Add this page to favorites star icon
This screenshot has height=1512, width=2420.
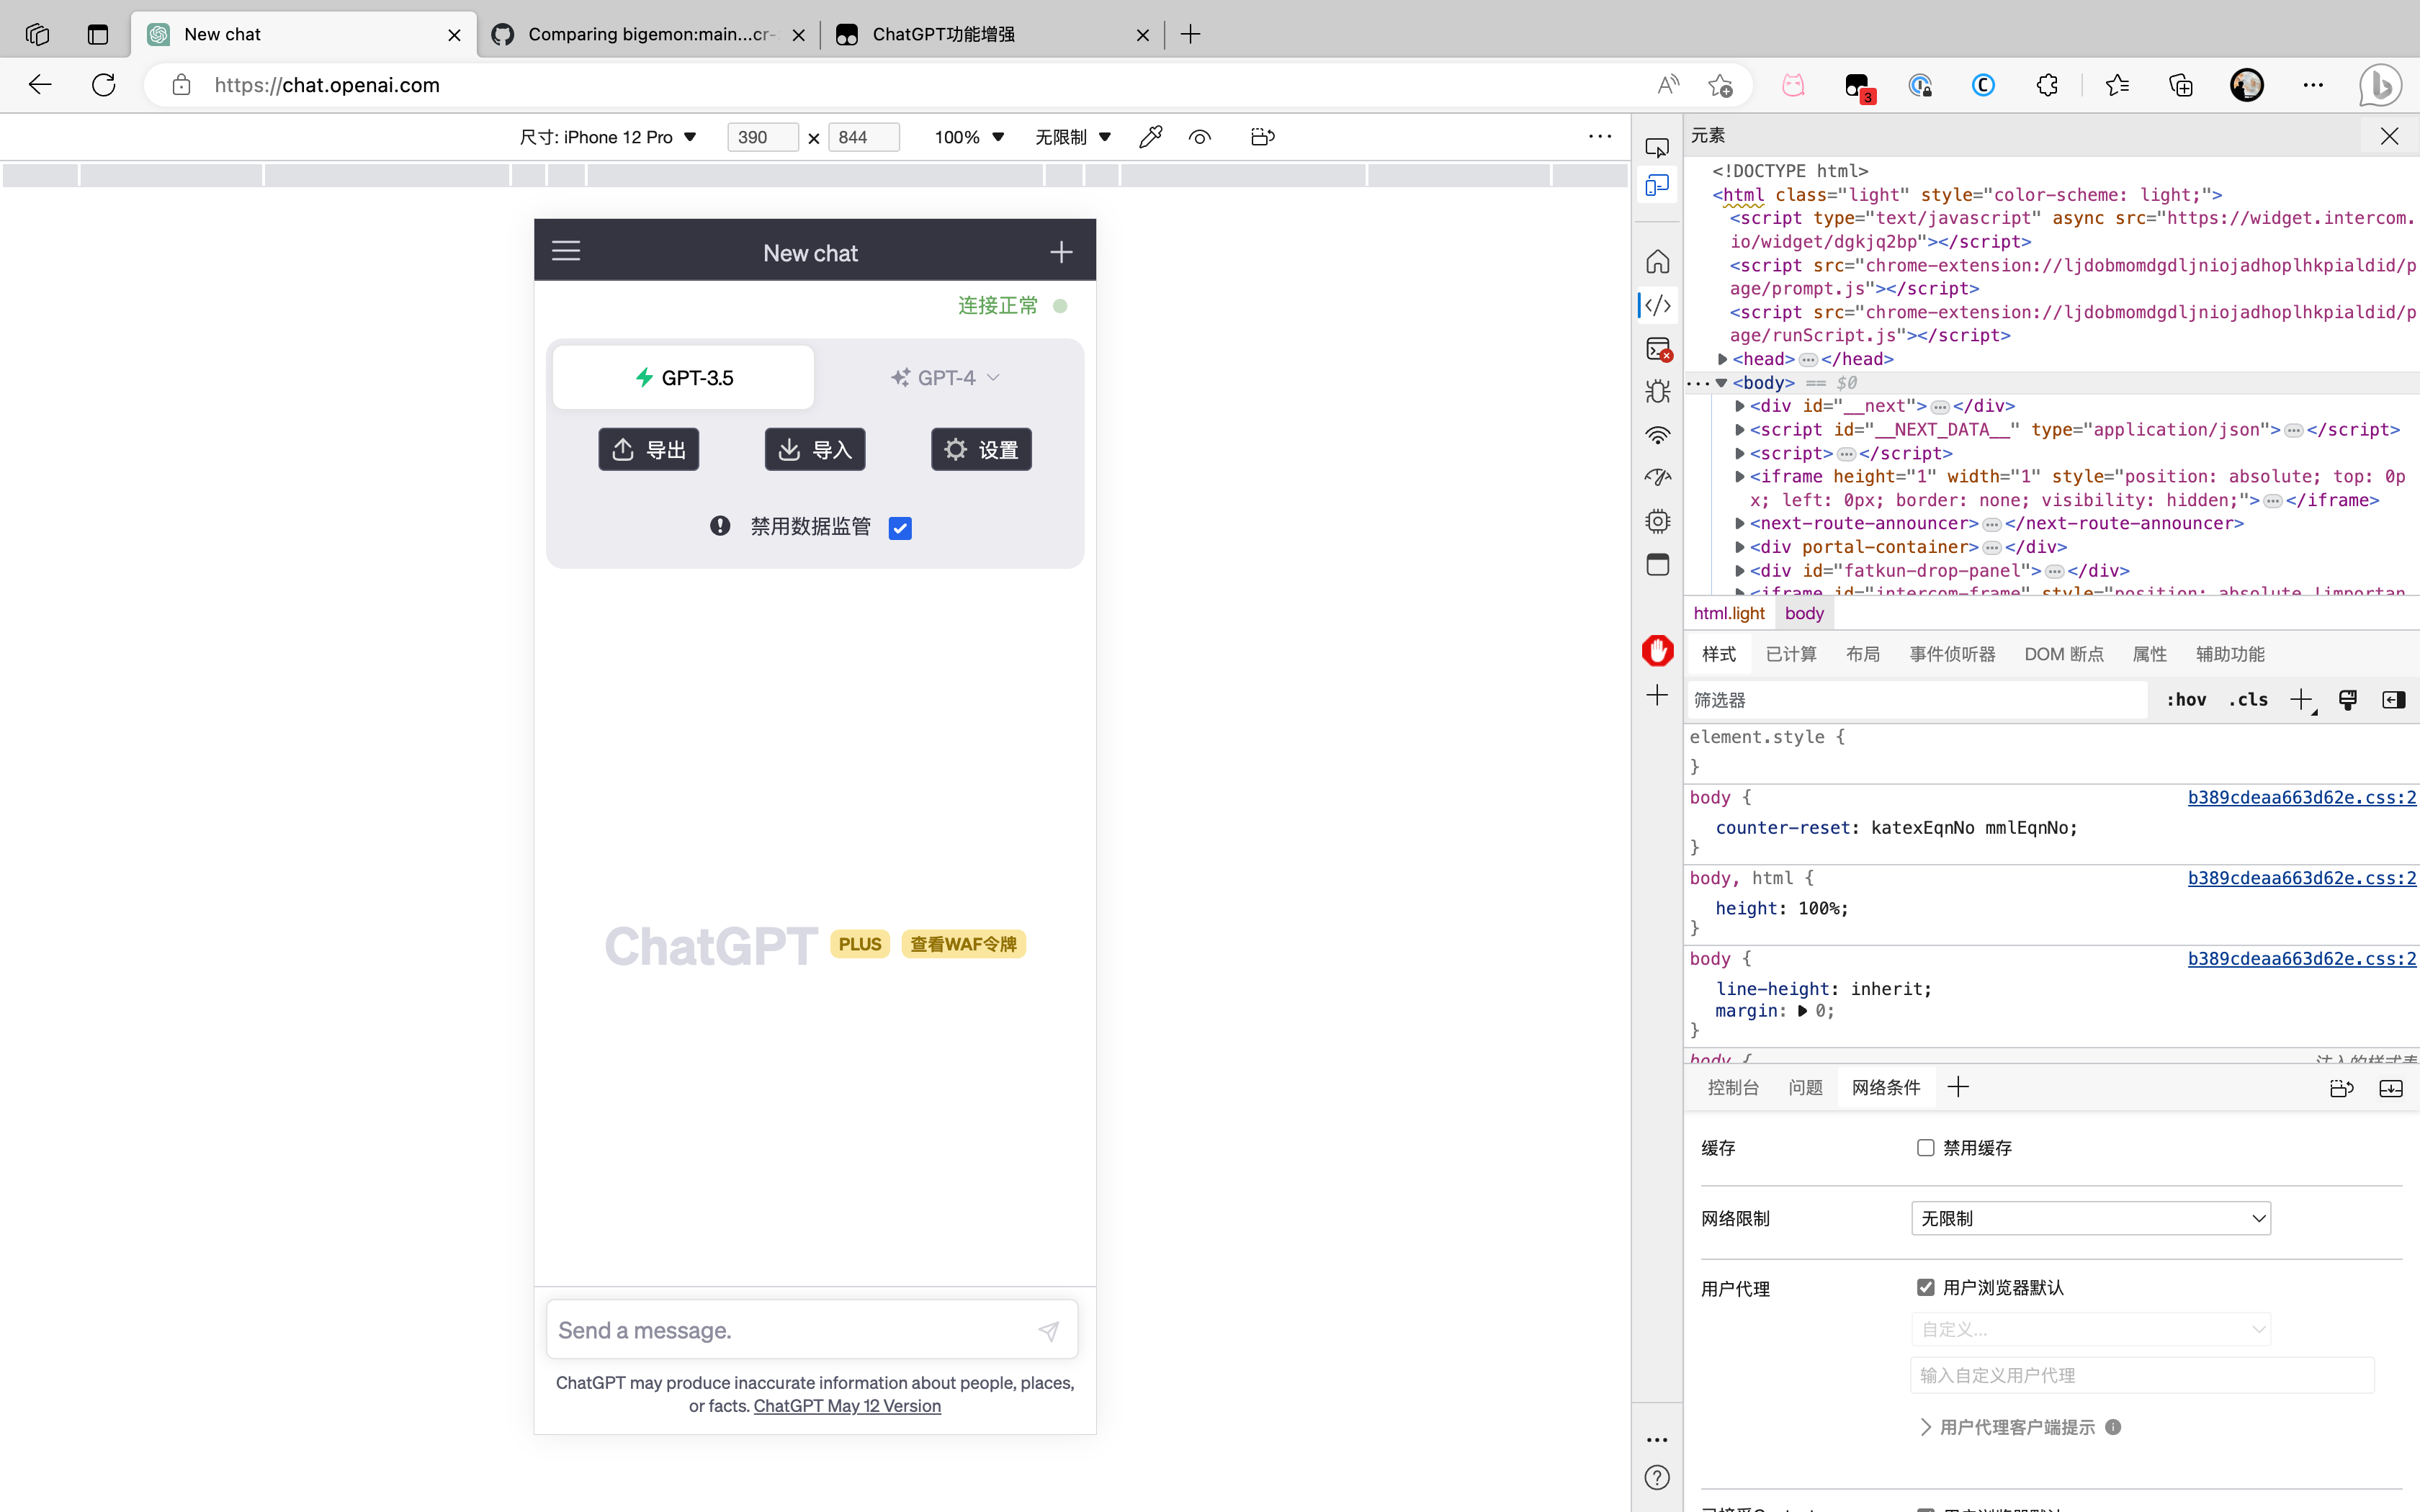coord(1720,85)
